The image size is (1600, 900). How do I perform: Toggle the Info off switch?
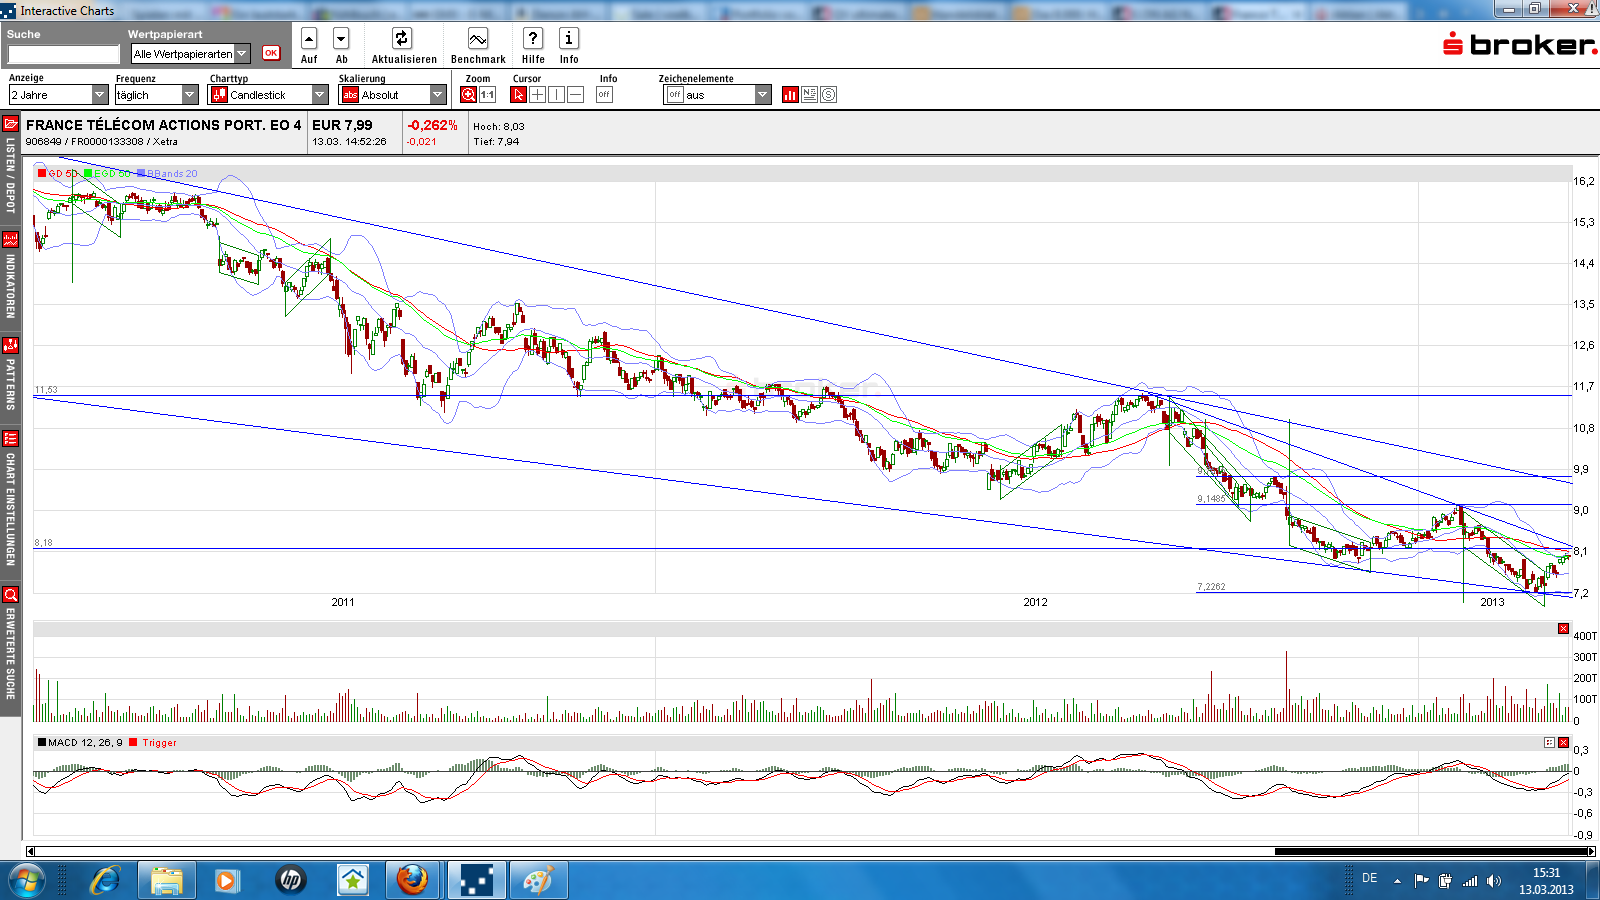pos(604,93)
